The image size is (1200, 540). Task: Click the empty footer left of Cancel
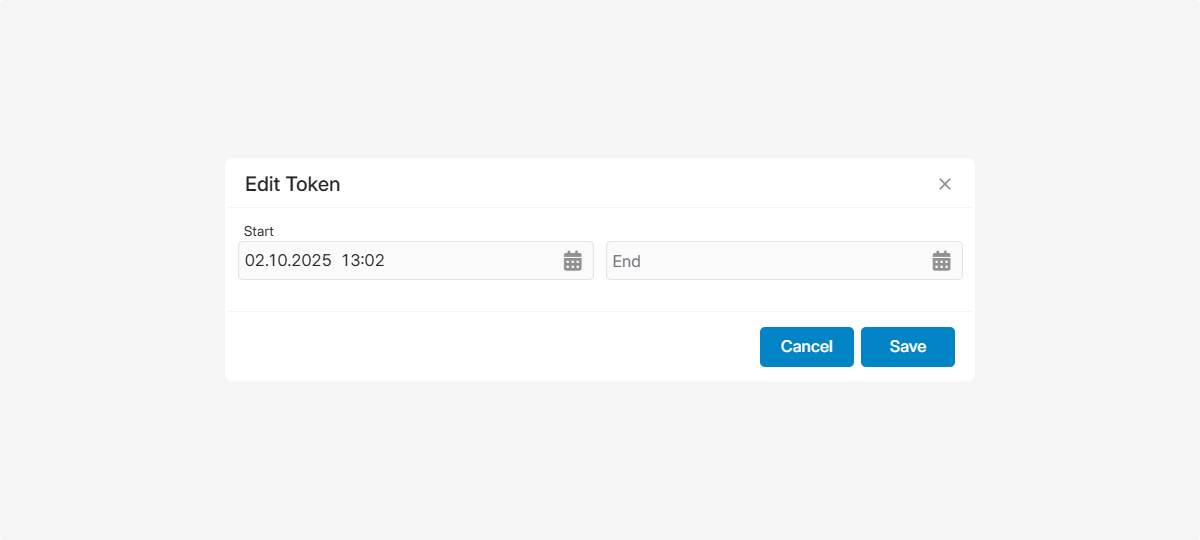point(490,347)
